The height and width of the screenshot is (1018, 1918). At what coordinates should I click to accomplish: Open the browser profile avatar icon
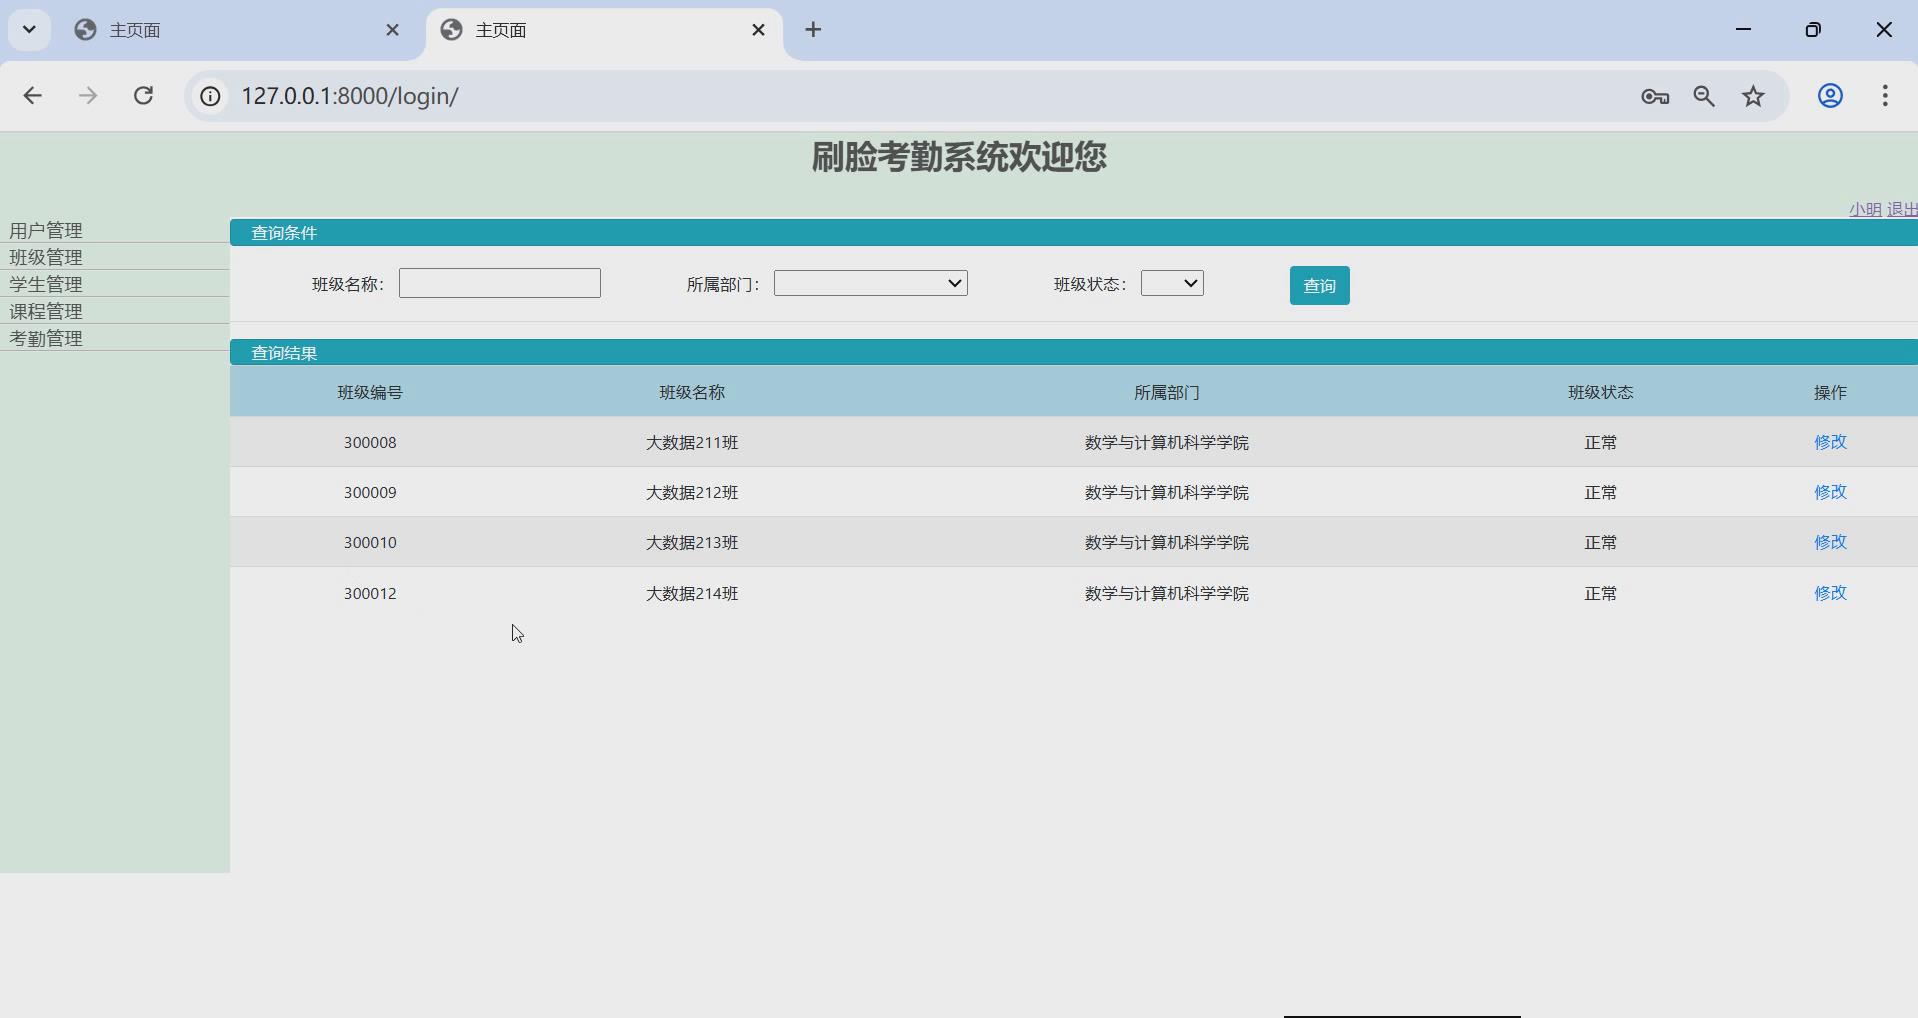(x=1830, y=96)
